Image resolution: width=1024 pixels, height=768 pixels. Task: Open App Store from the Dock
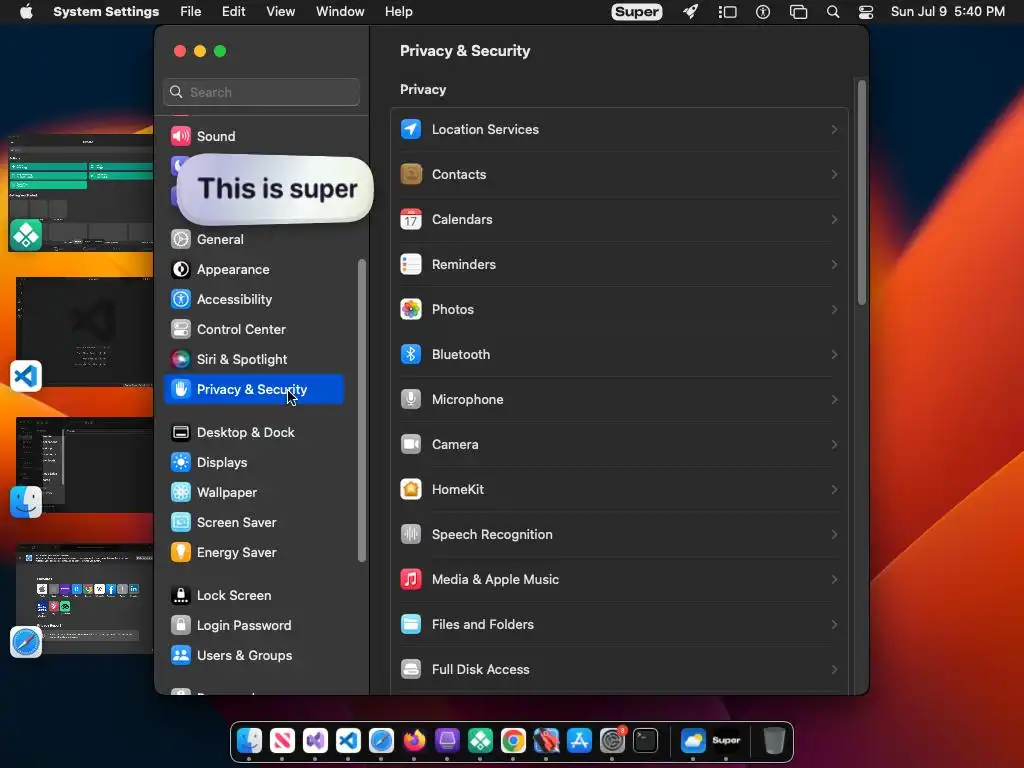(x=579, y=741)
